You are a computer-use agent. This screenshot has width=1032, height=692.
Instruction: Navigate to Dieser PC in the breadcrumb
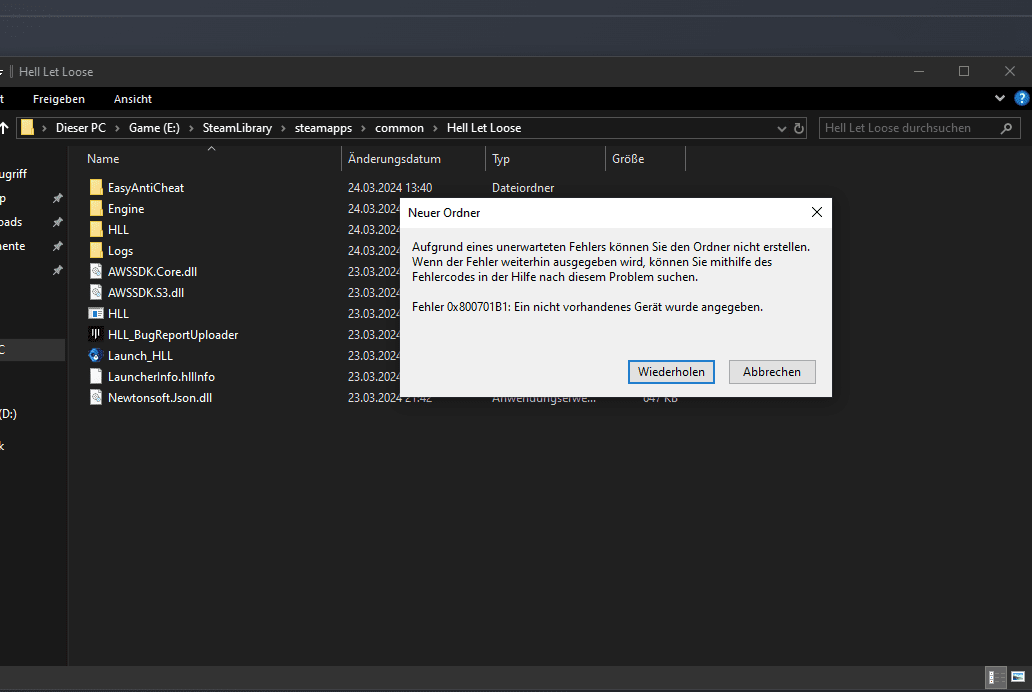coord(81,128)
